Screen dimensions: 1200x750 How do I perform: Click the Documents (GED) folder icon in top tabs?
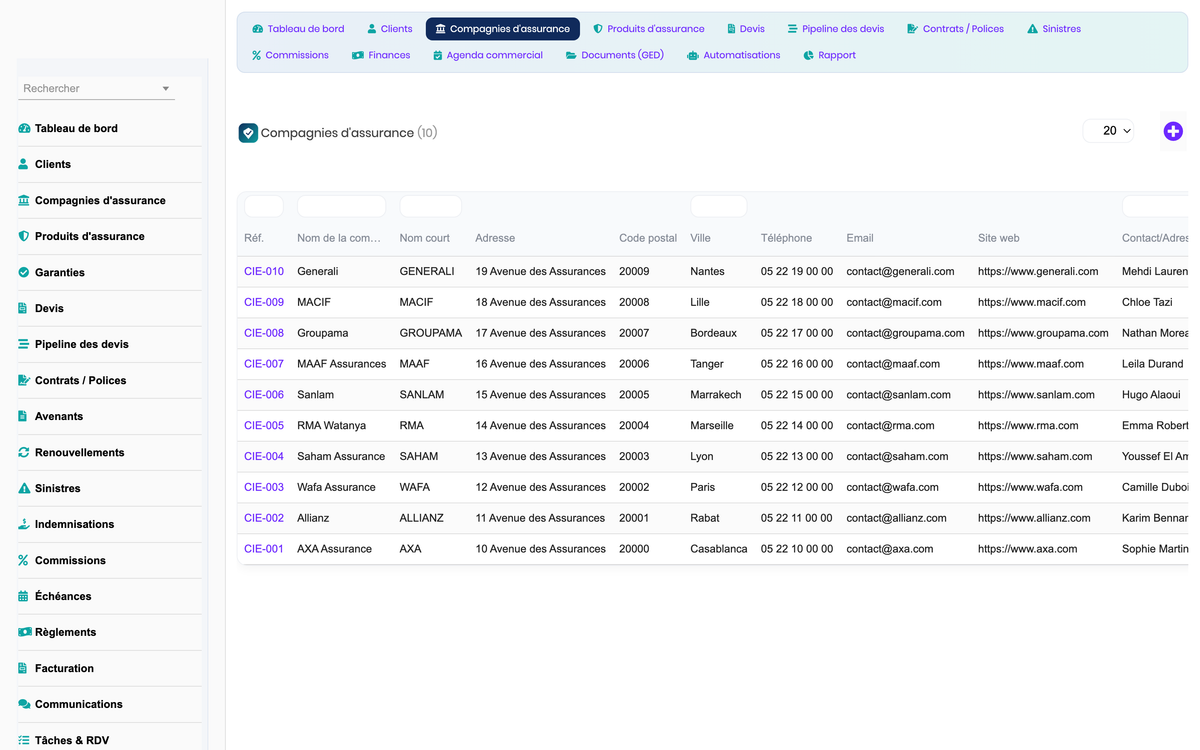pyautogui.click(x=571, y=55)
